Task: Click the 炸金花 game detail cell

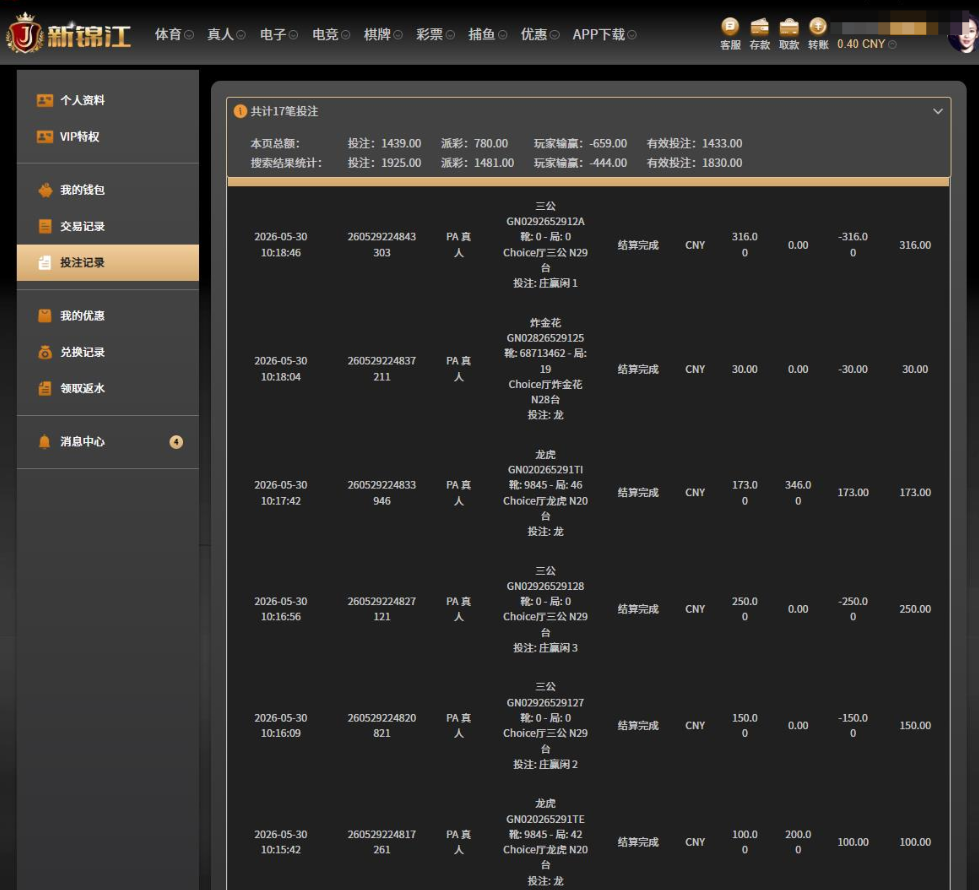Action: 545,368
